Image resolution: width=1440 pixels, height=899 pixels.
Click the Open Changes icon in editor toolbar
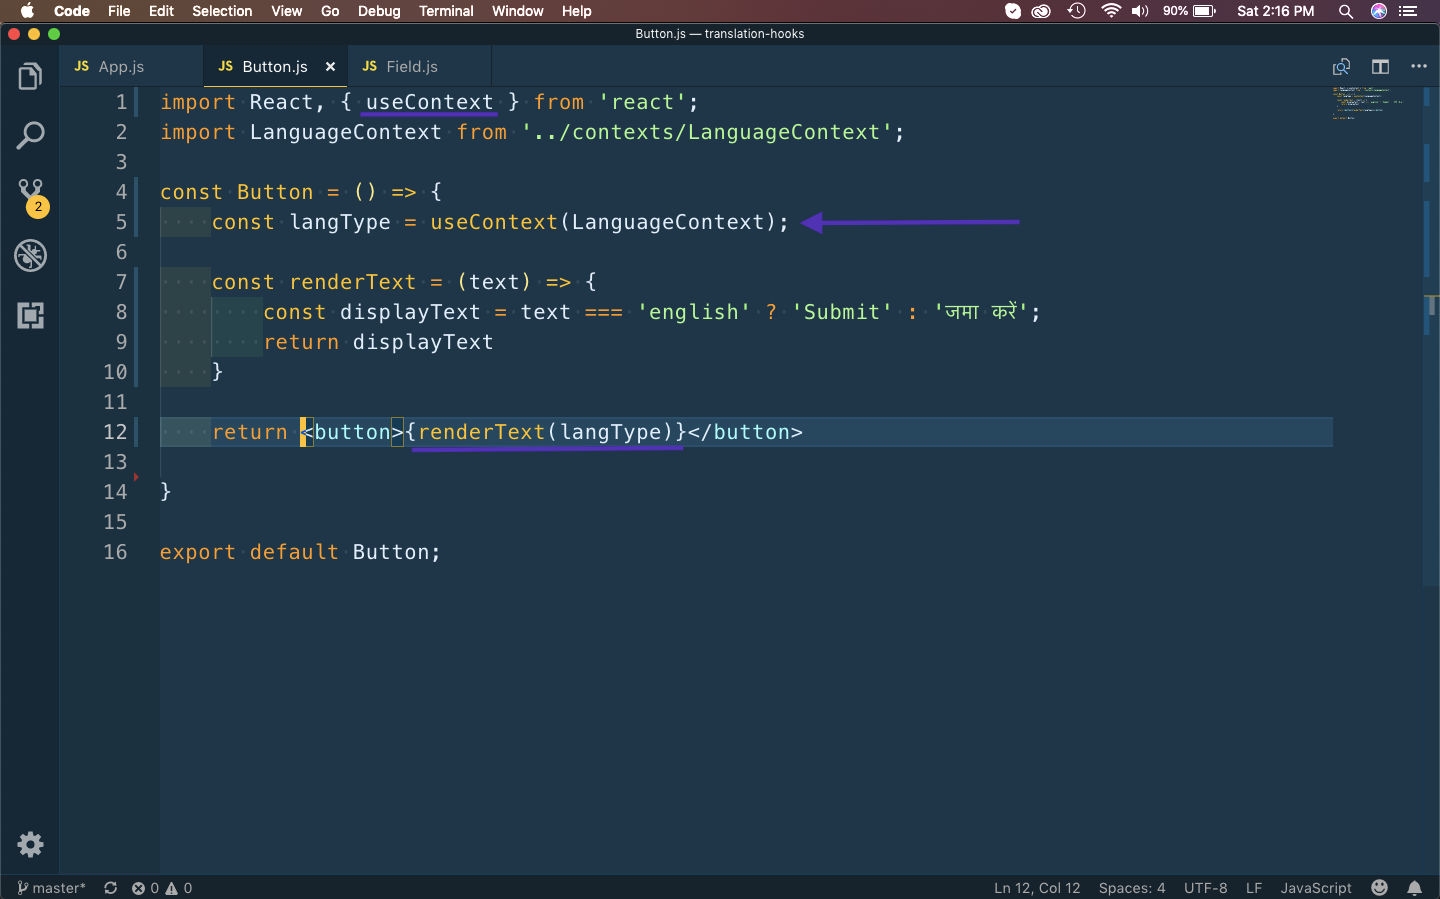[x=1341, y=67]
